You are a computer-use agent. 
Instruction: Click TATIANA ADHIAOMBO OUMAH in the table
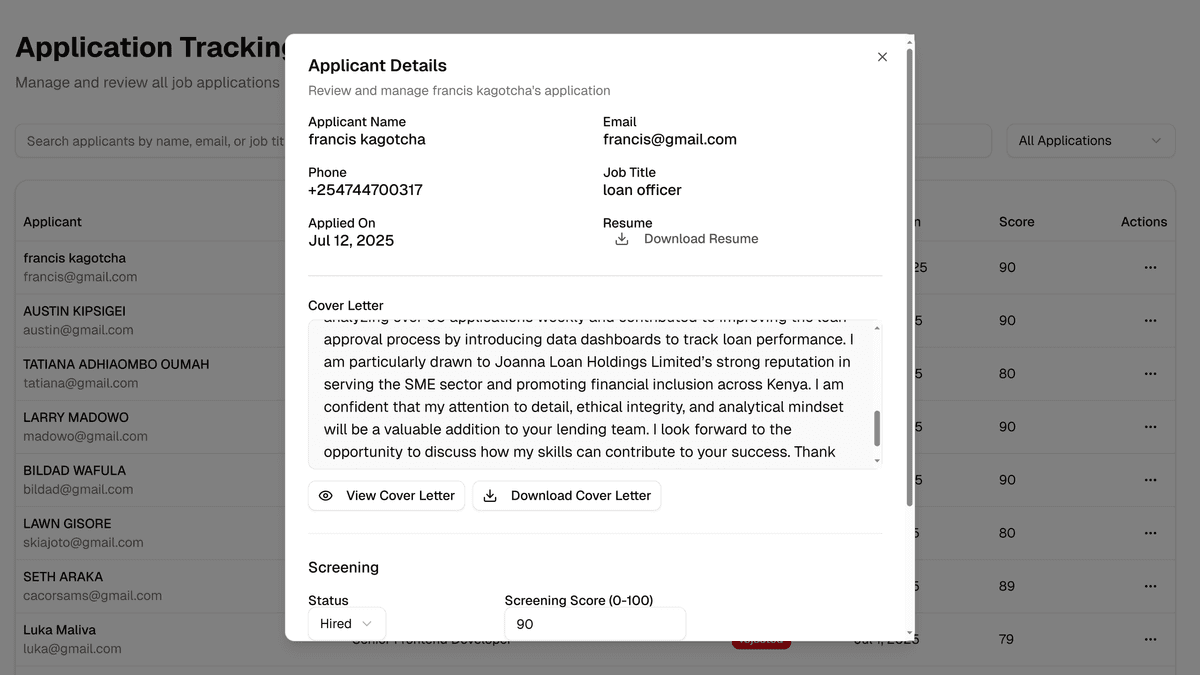(x=116, y=364)
